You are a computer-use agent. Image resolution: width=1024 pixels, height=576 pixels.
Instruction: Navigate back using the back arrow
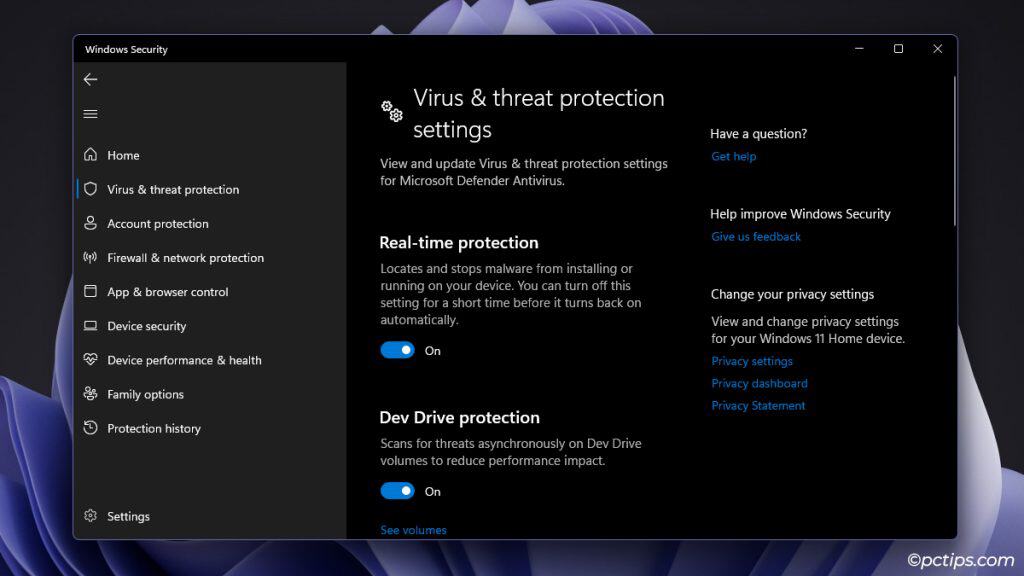[90, 79]
